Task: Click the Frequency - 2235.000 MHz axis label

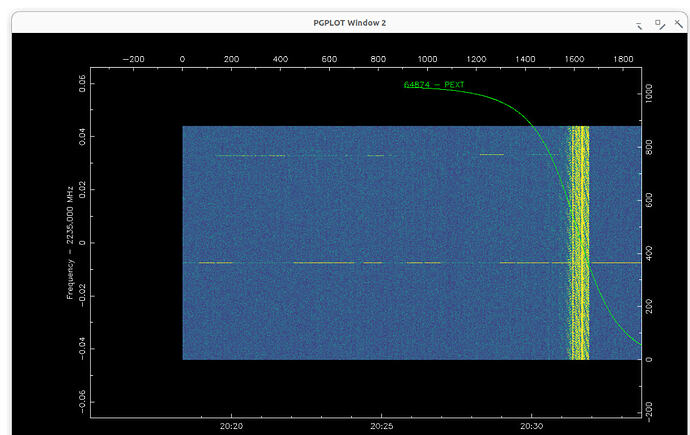Action: pos(70,242)
